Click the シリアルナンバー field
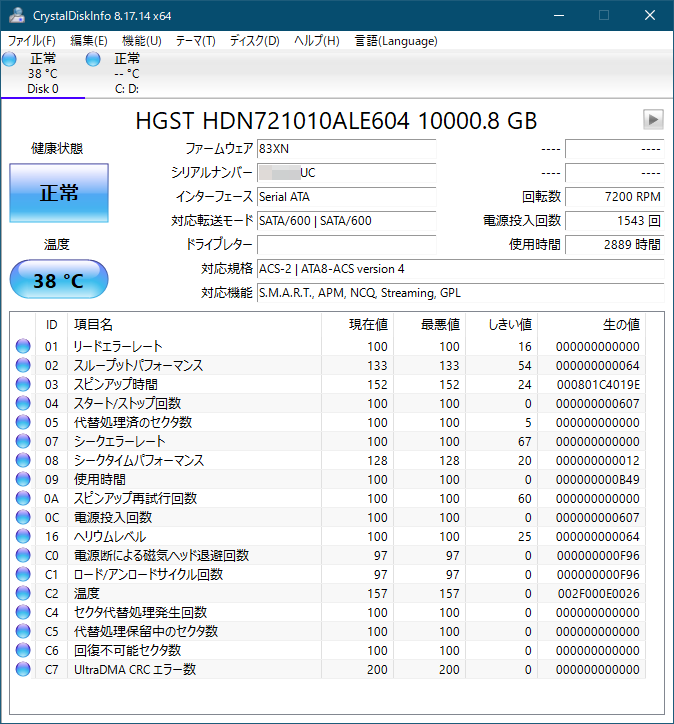The height and width of the screenshot is (724, 674). pyautogui.click(x=347, y=173)
